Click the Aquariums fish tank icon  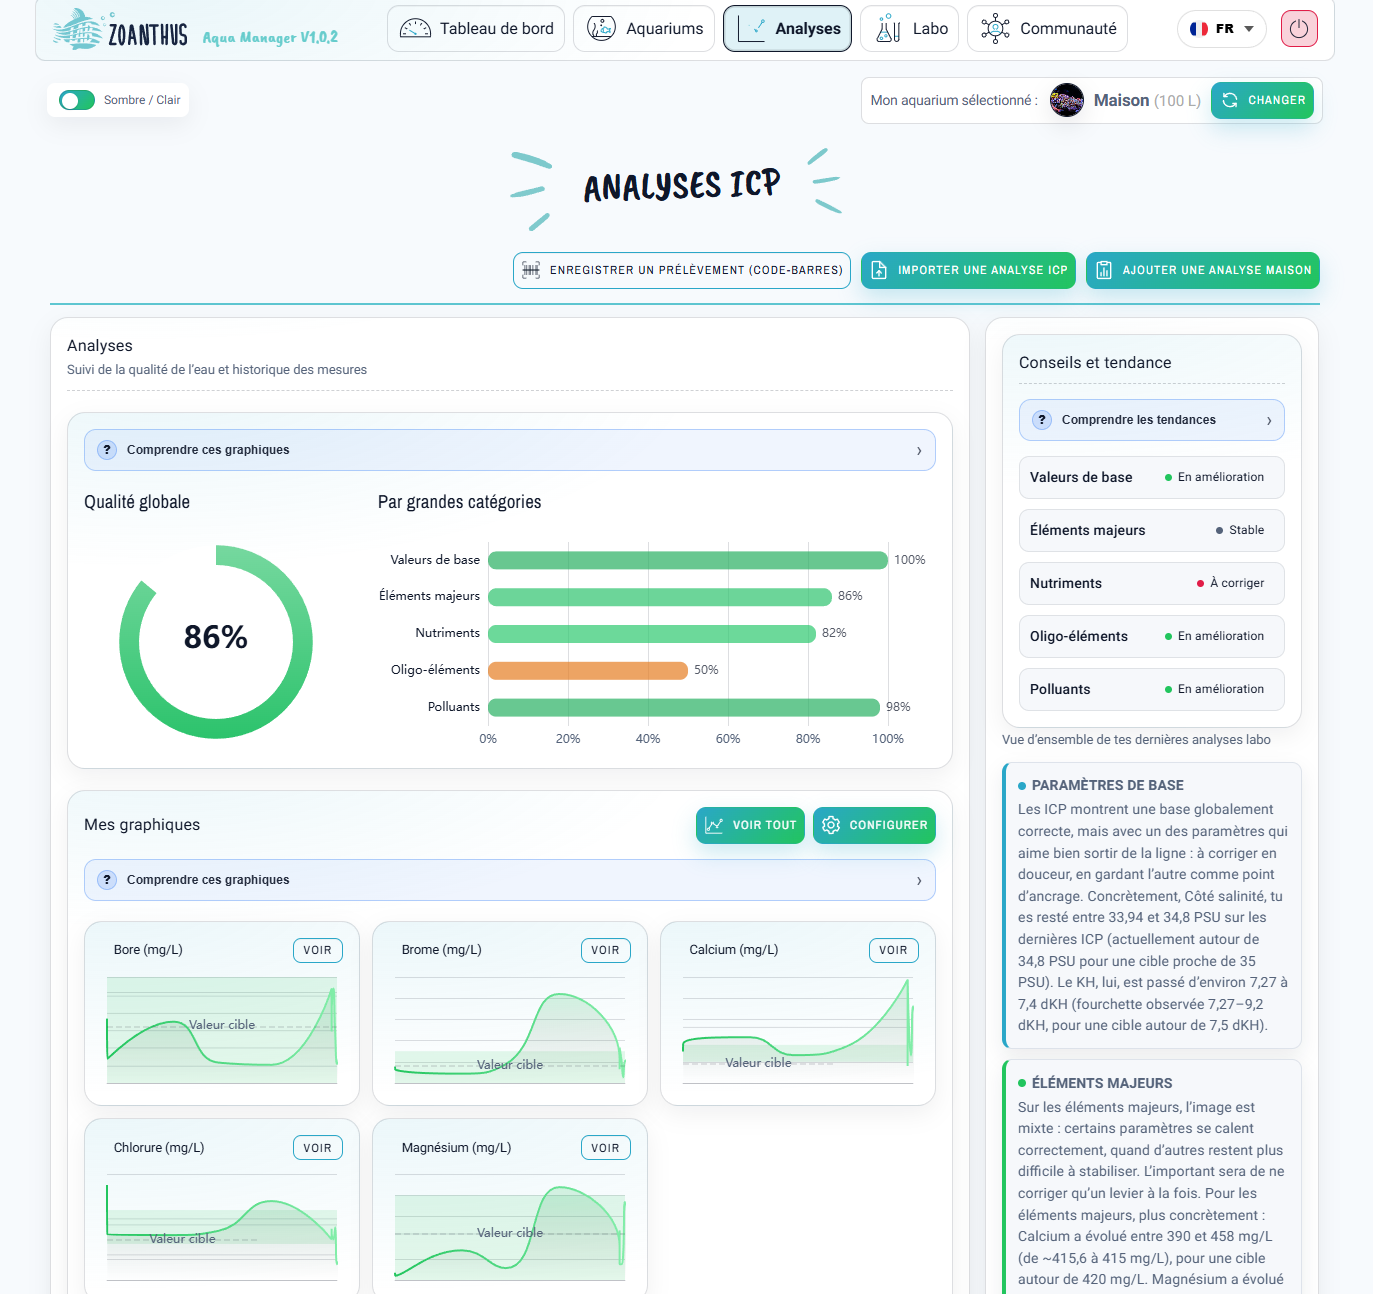tap(601, 29)
